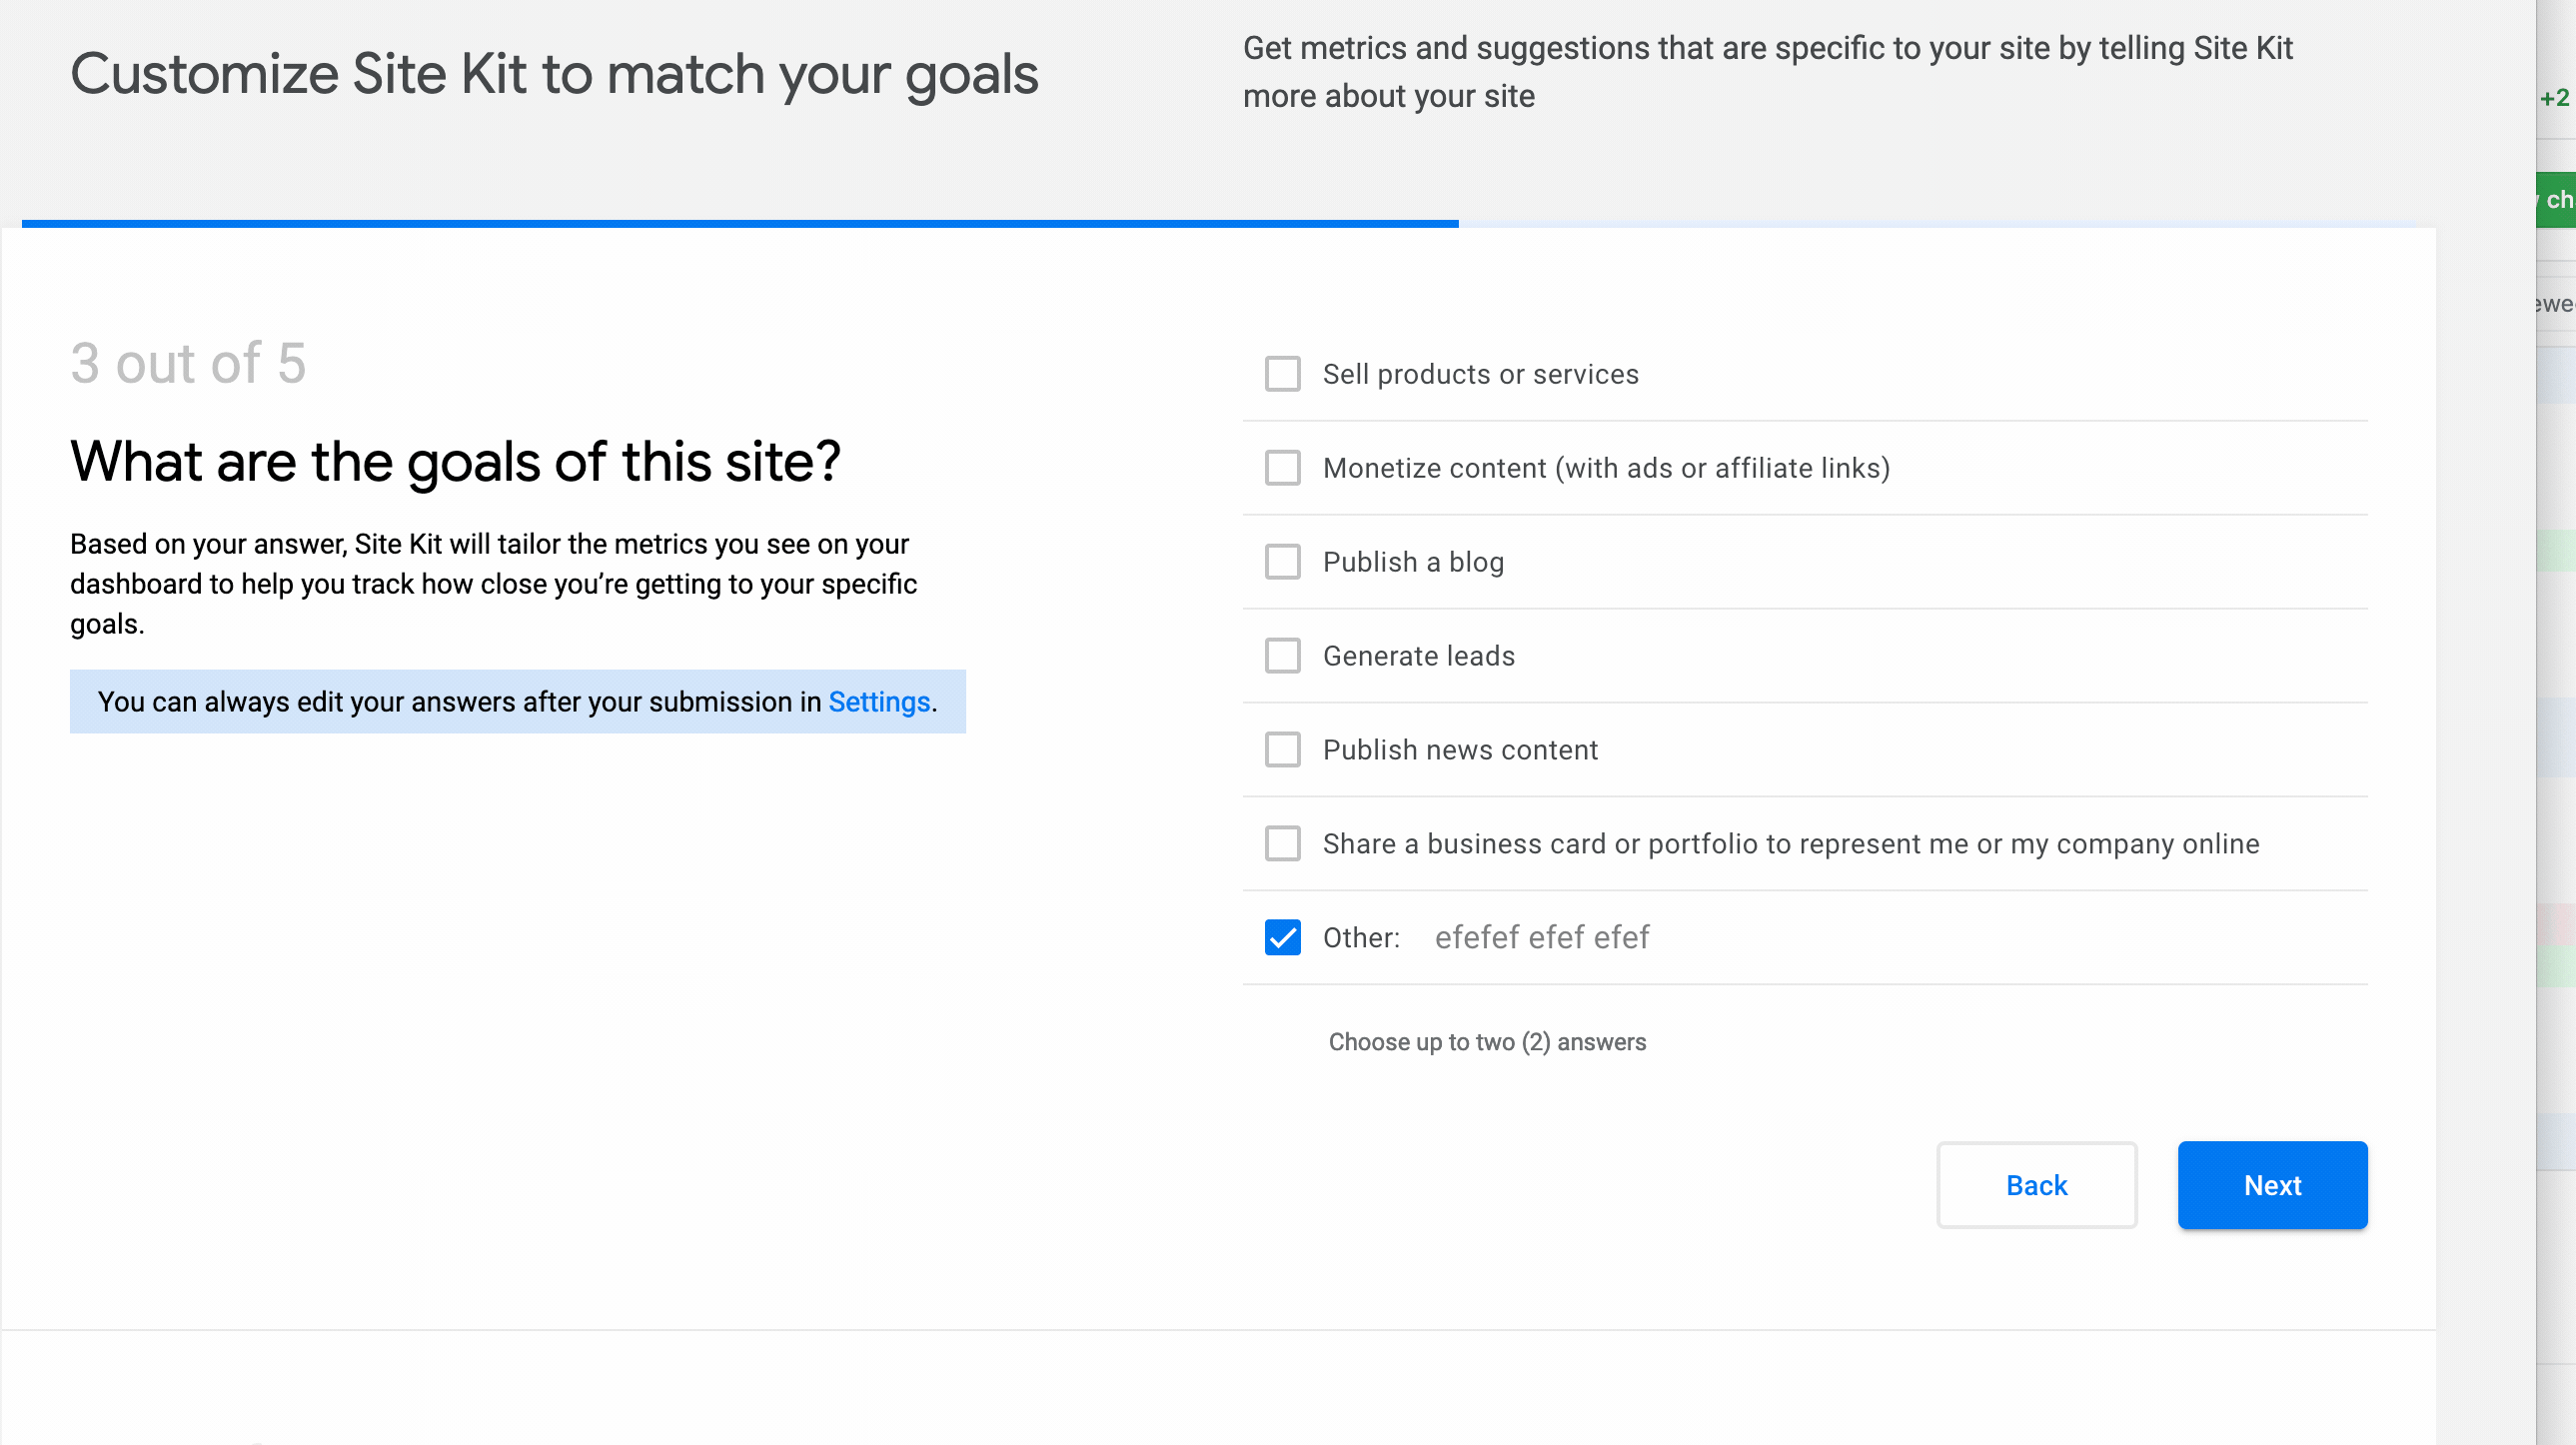Viewport: 2576px width, 1445px height.
Task: Click the green button at the right screen edge
Action: pyautogui.click(x=2562, y=198)
